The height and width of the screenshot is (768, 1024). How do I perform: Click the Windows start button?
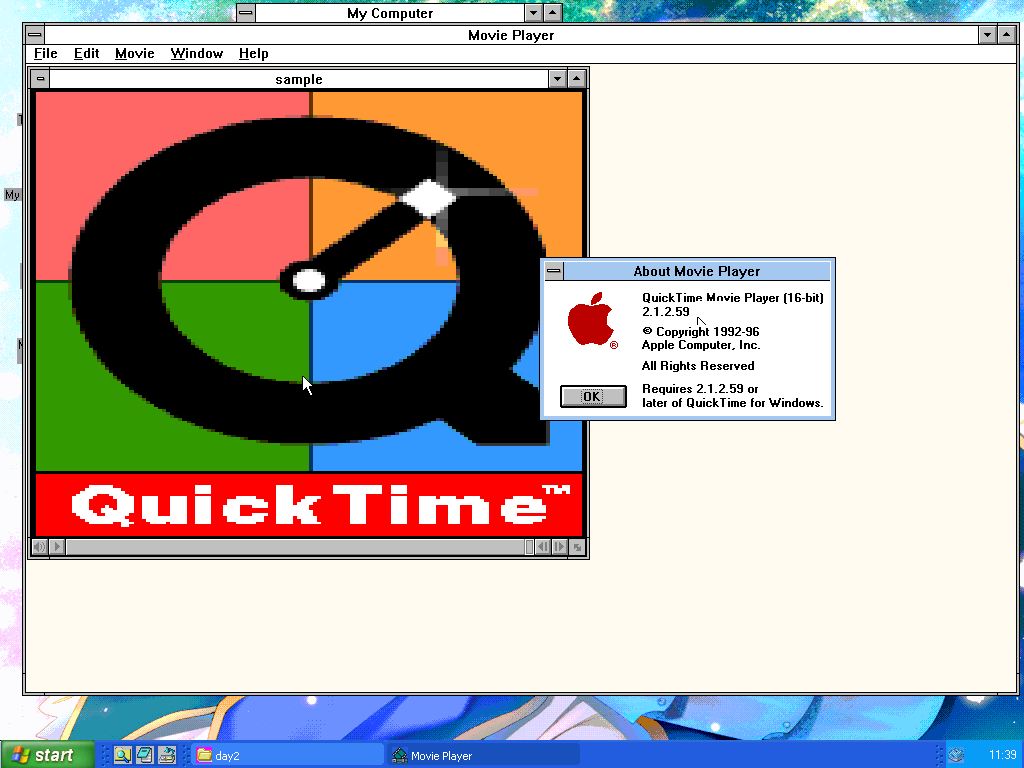(x=47, y=755)
